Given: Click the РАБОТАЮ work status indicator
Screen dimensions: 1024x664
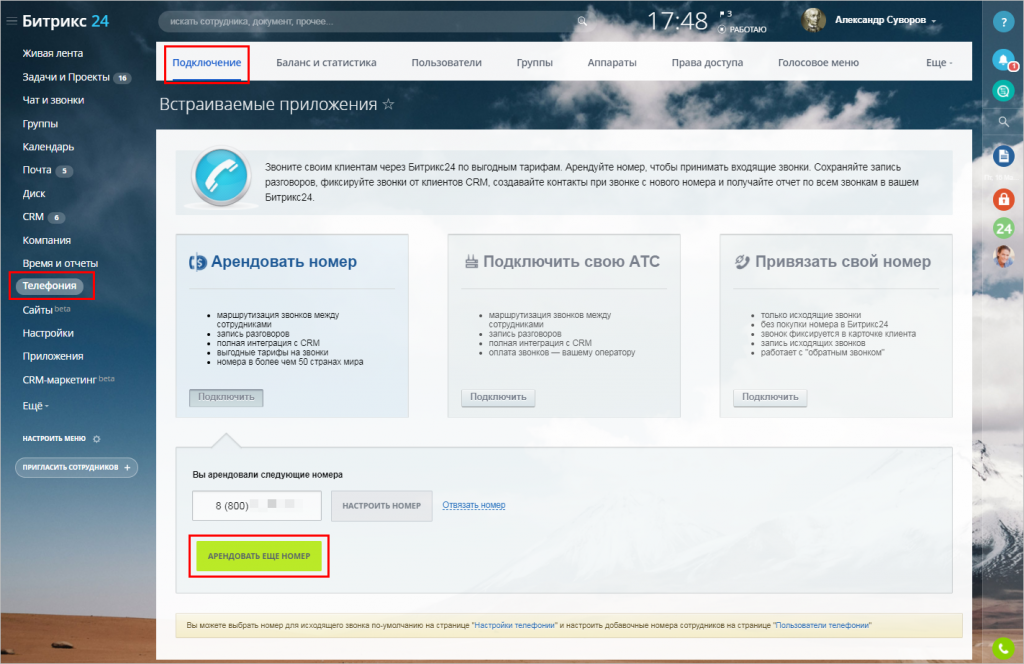Looking at the screenshot, I should pos(743,29).
